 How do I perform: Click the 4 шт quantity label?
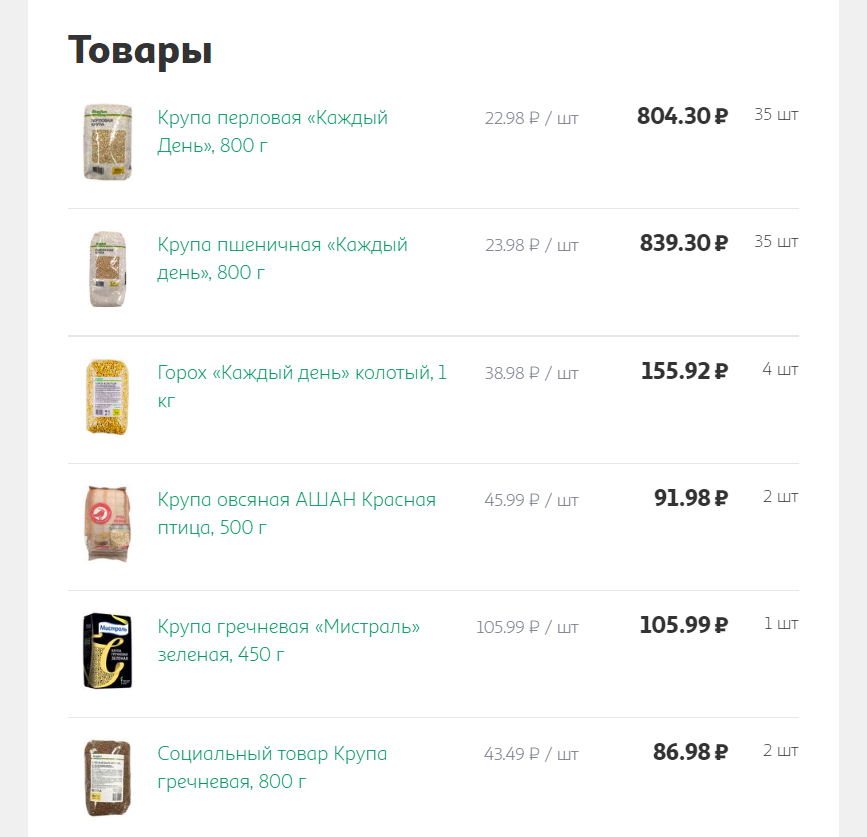coord(780,369)
